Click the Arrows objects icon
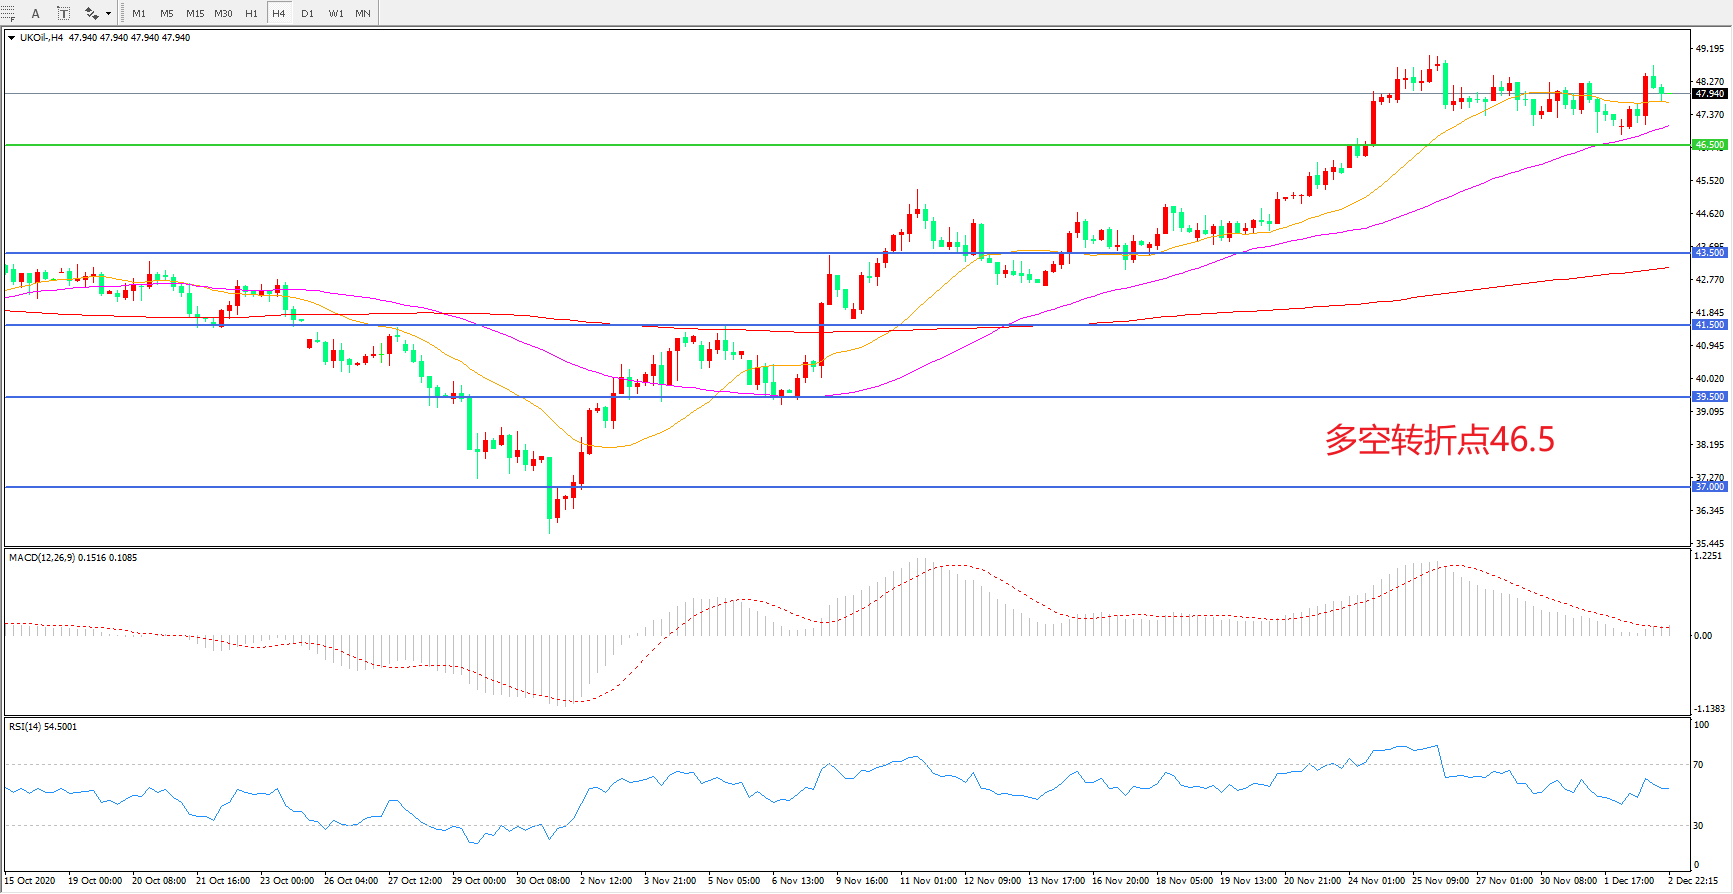 (x=91, y=13)
